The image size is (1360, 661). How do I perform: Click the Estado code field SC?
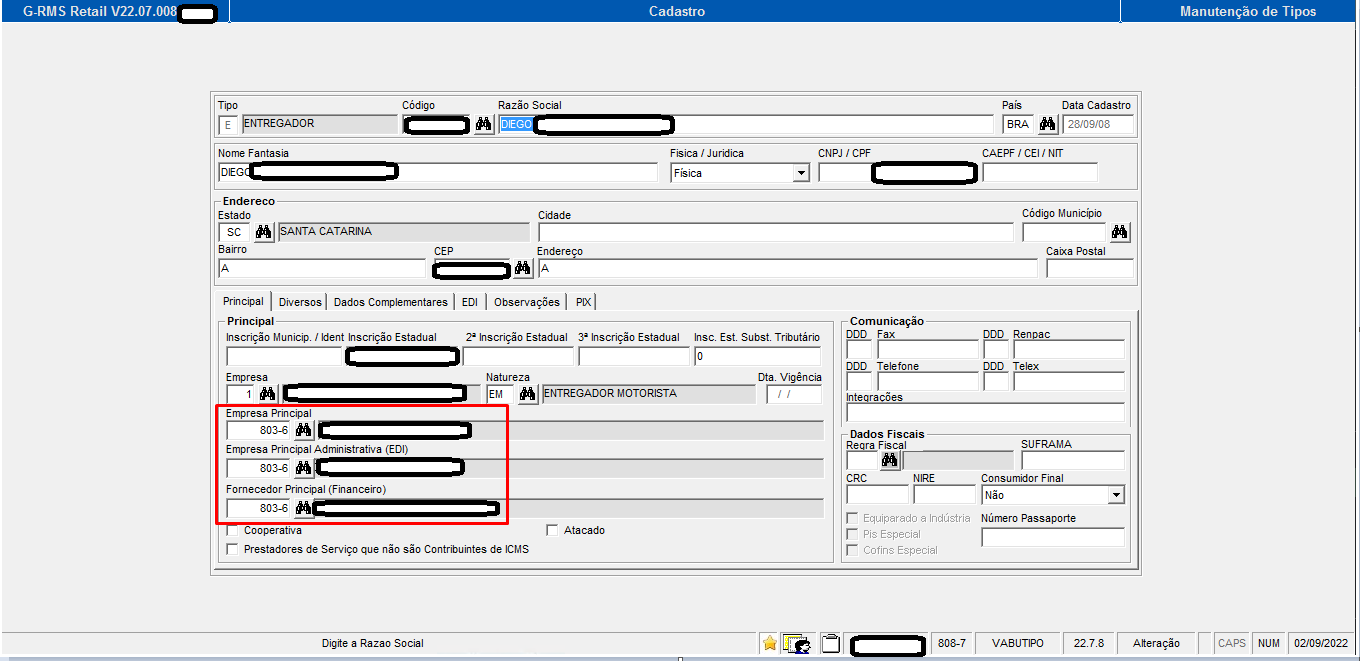(234, 232)
